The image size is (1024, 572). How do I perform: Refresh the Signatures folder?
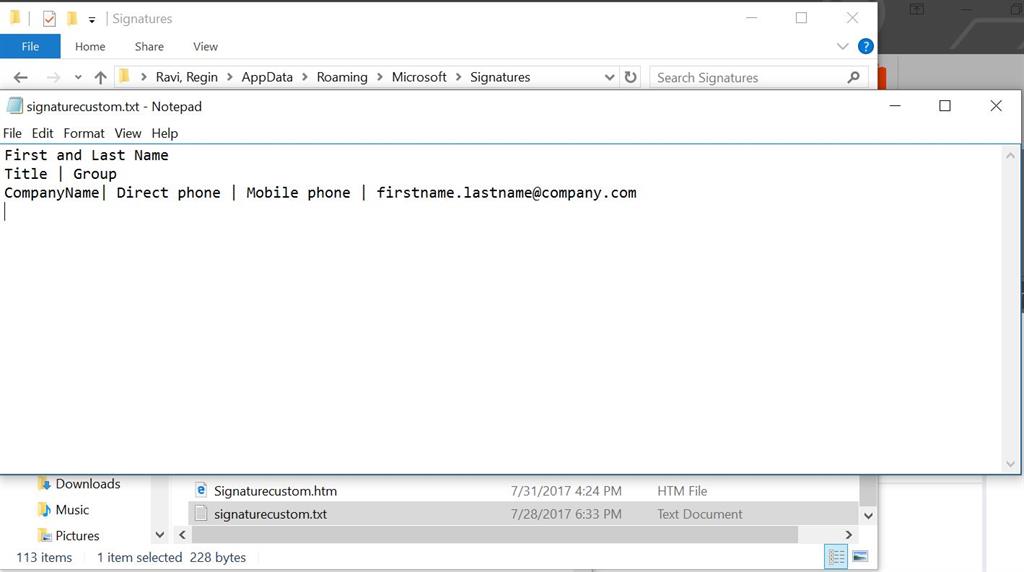click(x=630, y=77)
